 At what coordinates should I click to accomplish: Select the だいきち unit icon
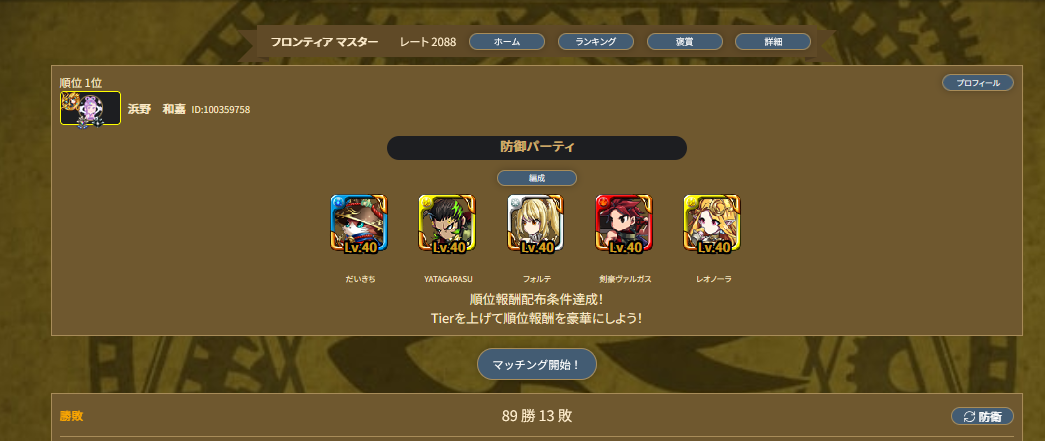[x=360, y=224]
